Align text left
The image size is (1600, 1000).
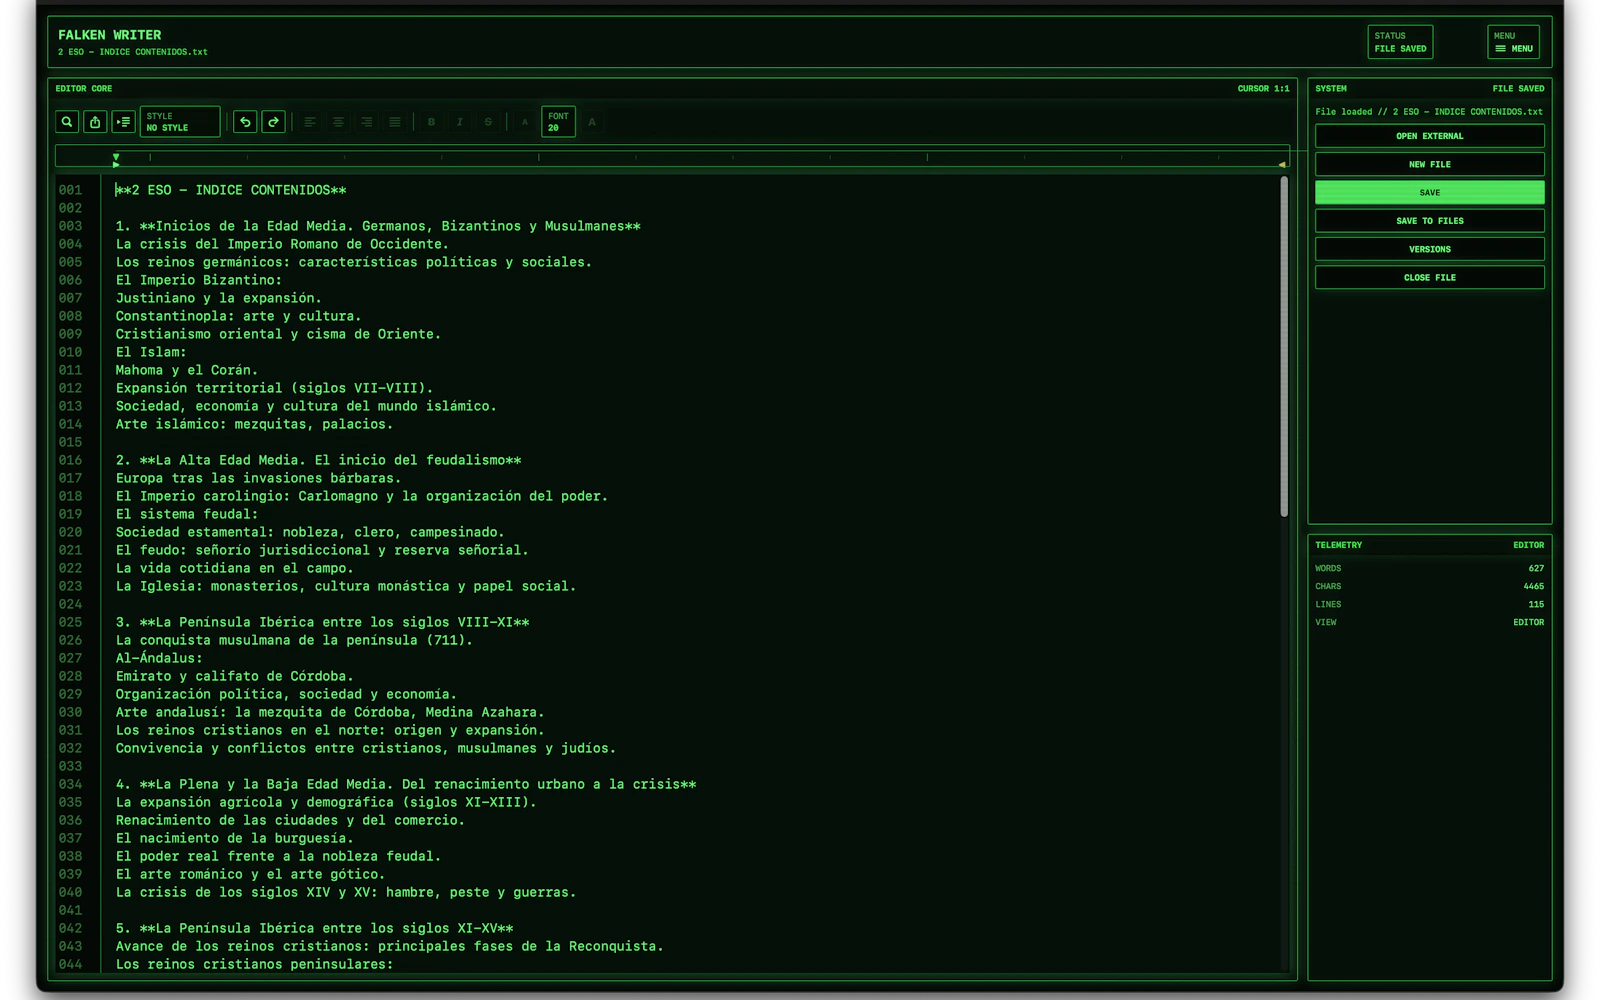pos(310,122)
